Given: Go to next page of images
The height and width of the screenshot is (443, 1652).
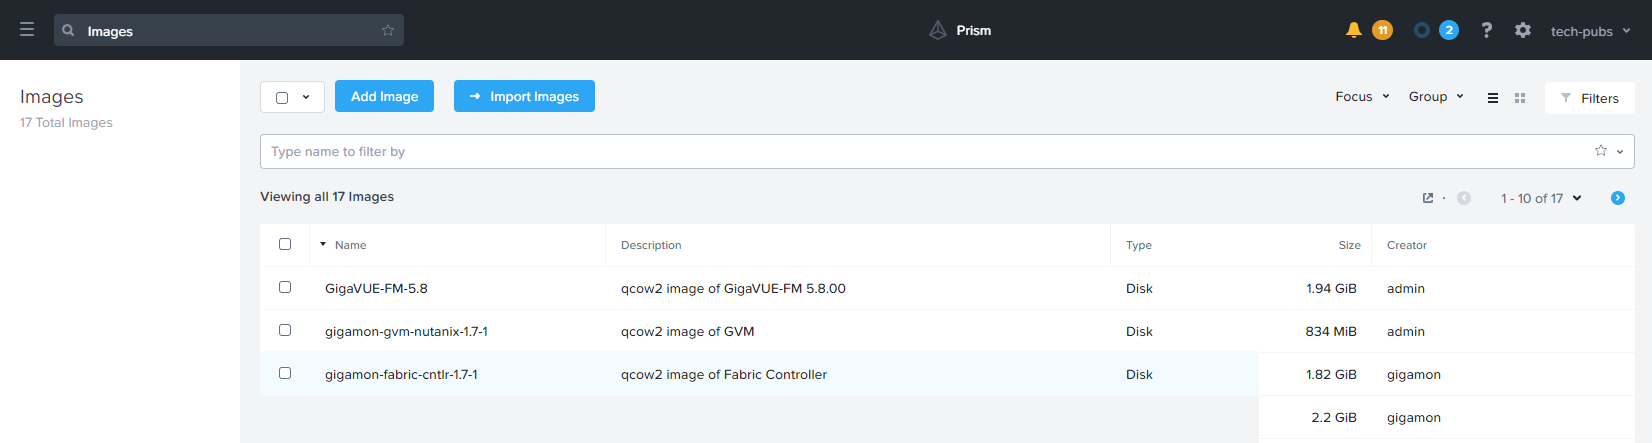Looking at the screenshot, I should point(1618,198).
